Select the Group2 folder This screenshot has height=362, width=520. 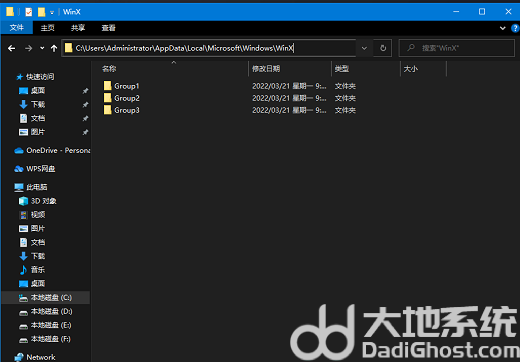click(x=121, y=98)
